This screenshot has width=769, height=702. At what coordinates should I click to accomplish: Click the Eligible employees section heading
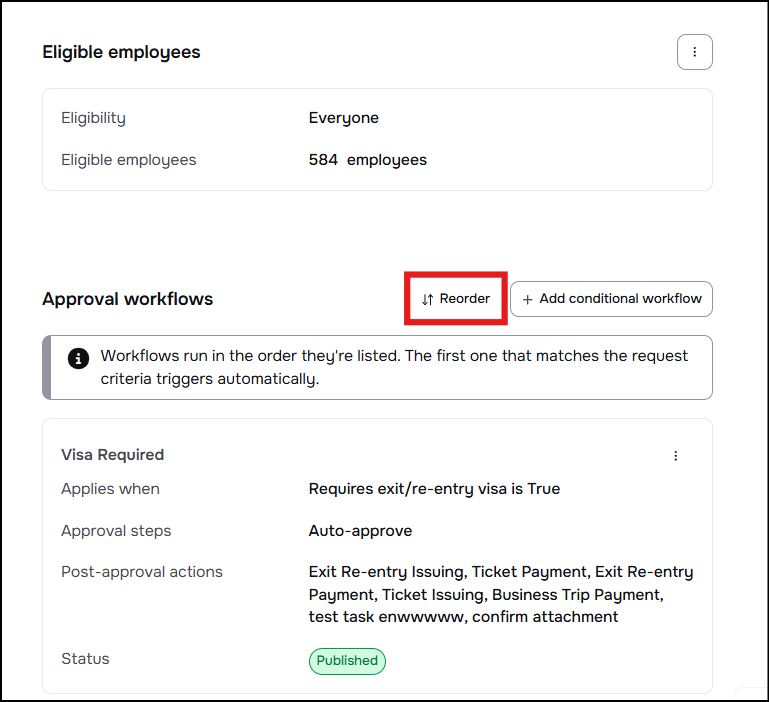(x=121, y=52)
